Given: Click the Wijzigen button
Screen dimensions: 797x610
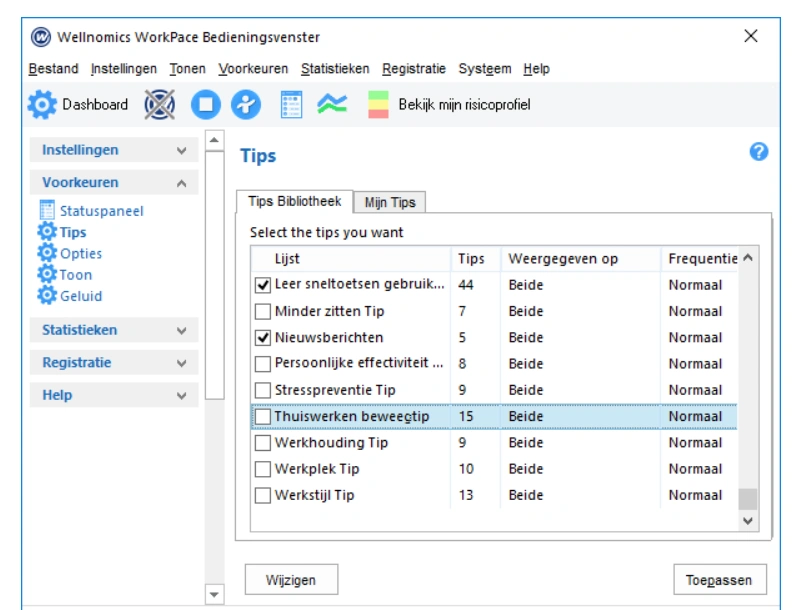Looking at the screenshot, I should [291, 580].
